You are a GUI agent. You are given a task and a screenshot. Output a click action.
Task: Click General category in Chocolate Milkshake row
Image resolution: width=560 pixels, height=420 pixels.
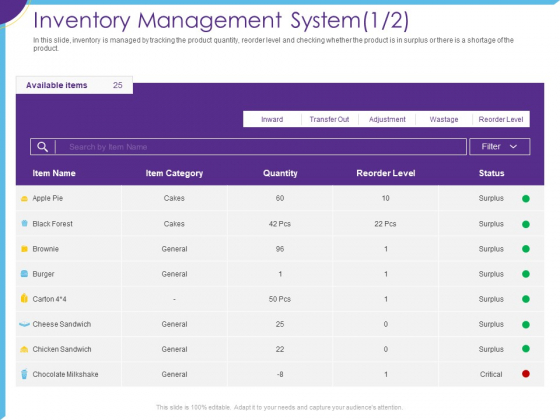[174, 374]
